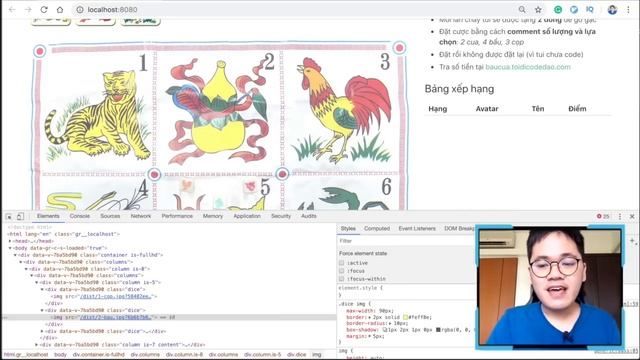640x360 pixels.
Task: Go back with the browser back arrow
Action: tap(12, 9)
